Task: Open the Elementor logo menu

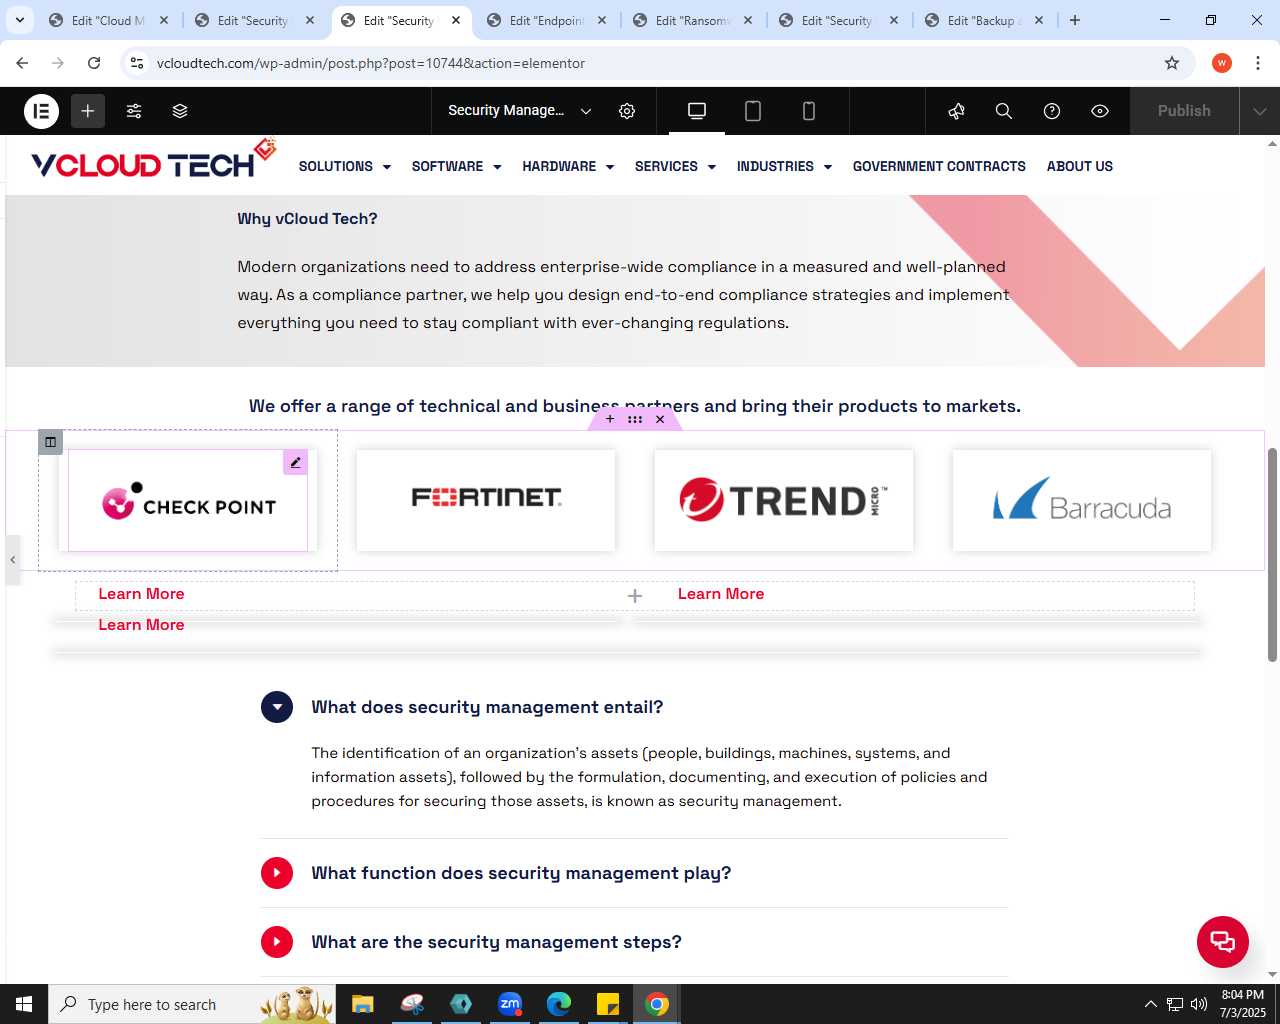Action: click(x=41, y=111)
